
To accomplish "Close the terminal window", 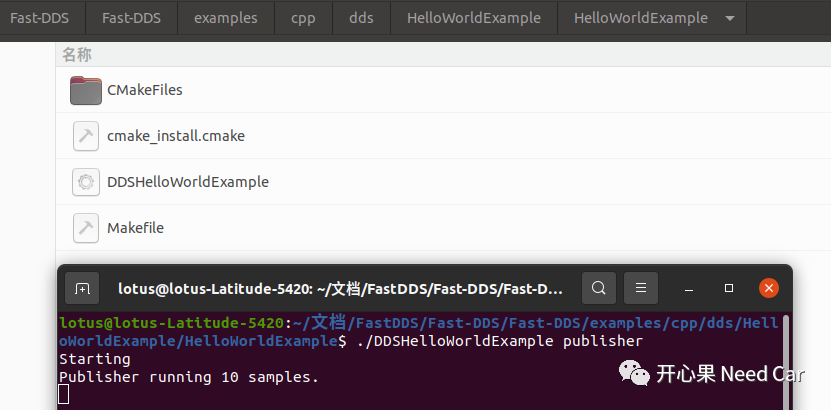I will click(768, 289).
